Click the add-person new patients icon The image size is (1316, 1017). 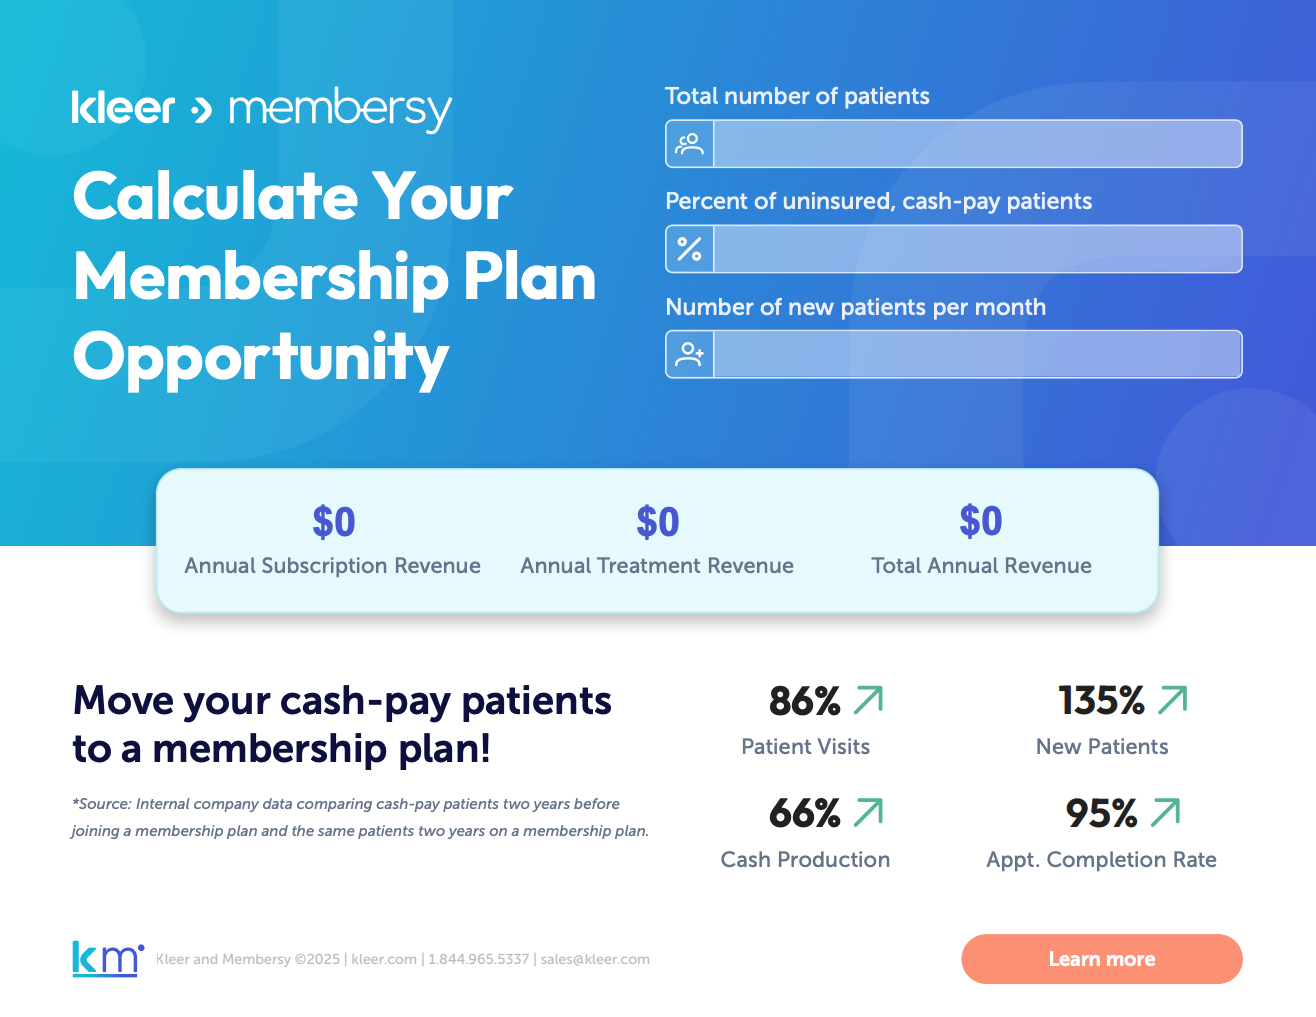[689, 354]
